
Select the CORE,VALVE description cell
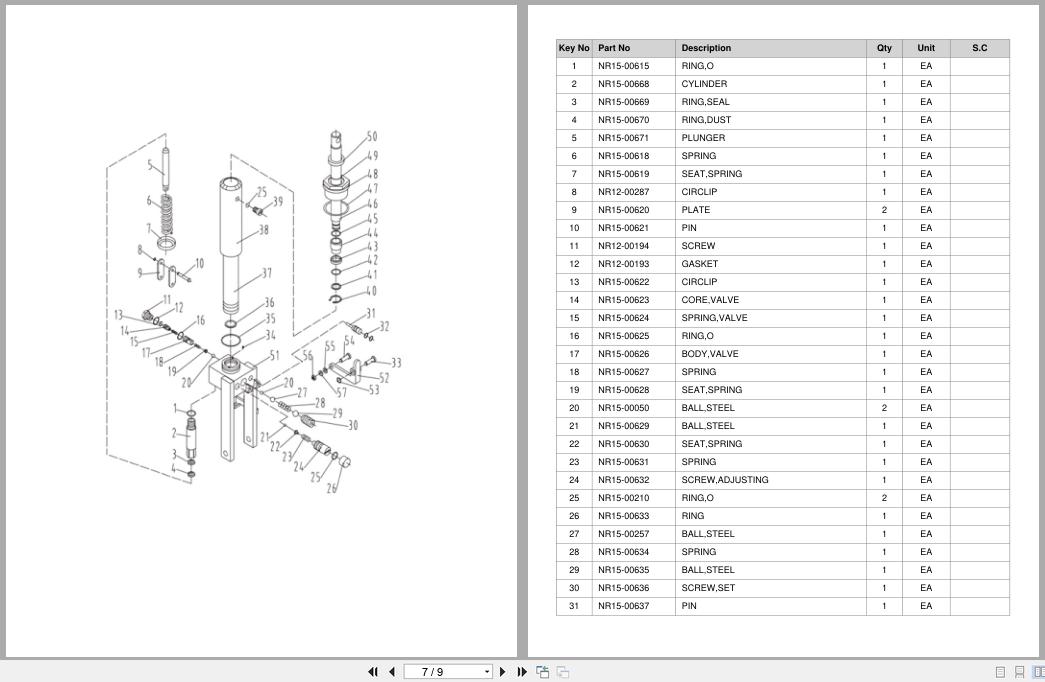point(770,300)
